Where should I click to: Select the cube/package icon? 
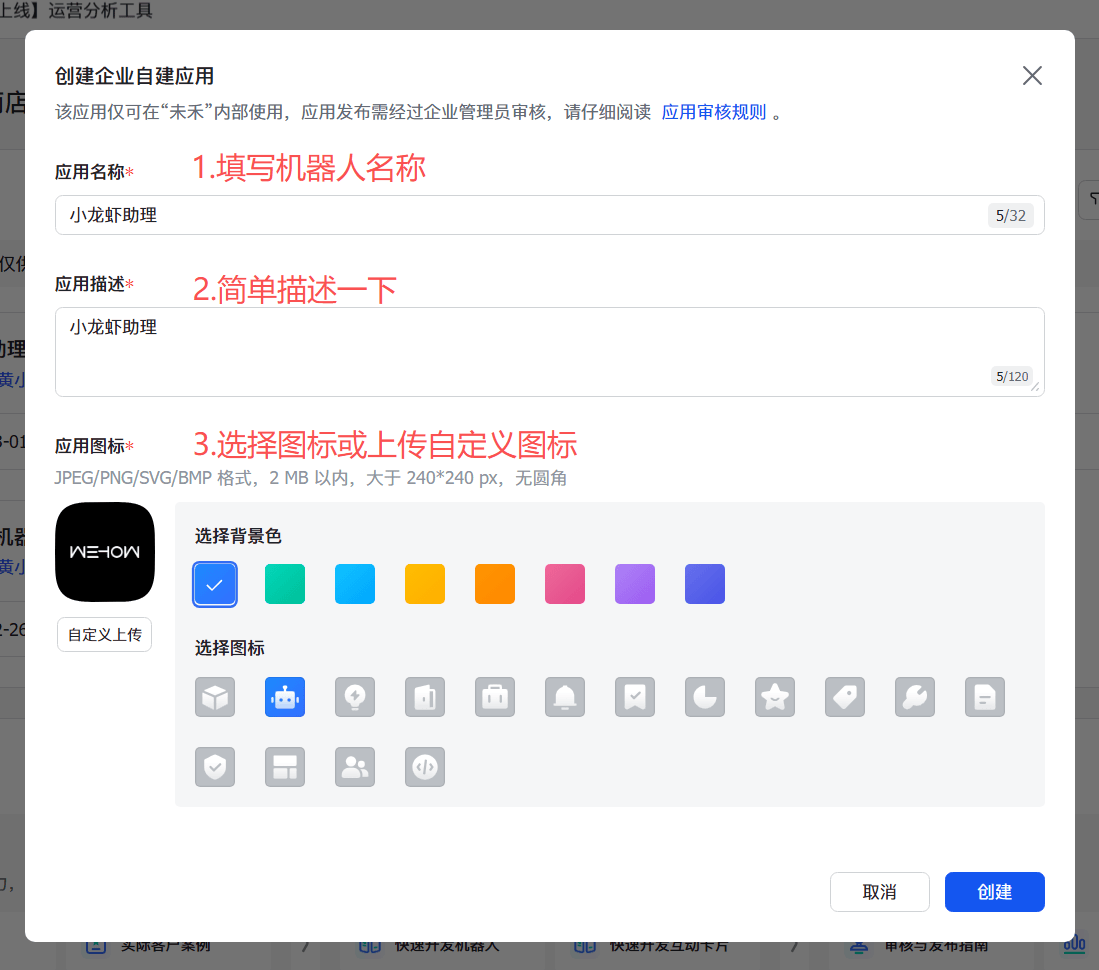pos(215,697)
